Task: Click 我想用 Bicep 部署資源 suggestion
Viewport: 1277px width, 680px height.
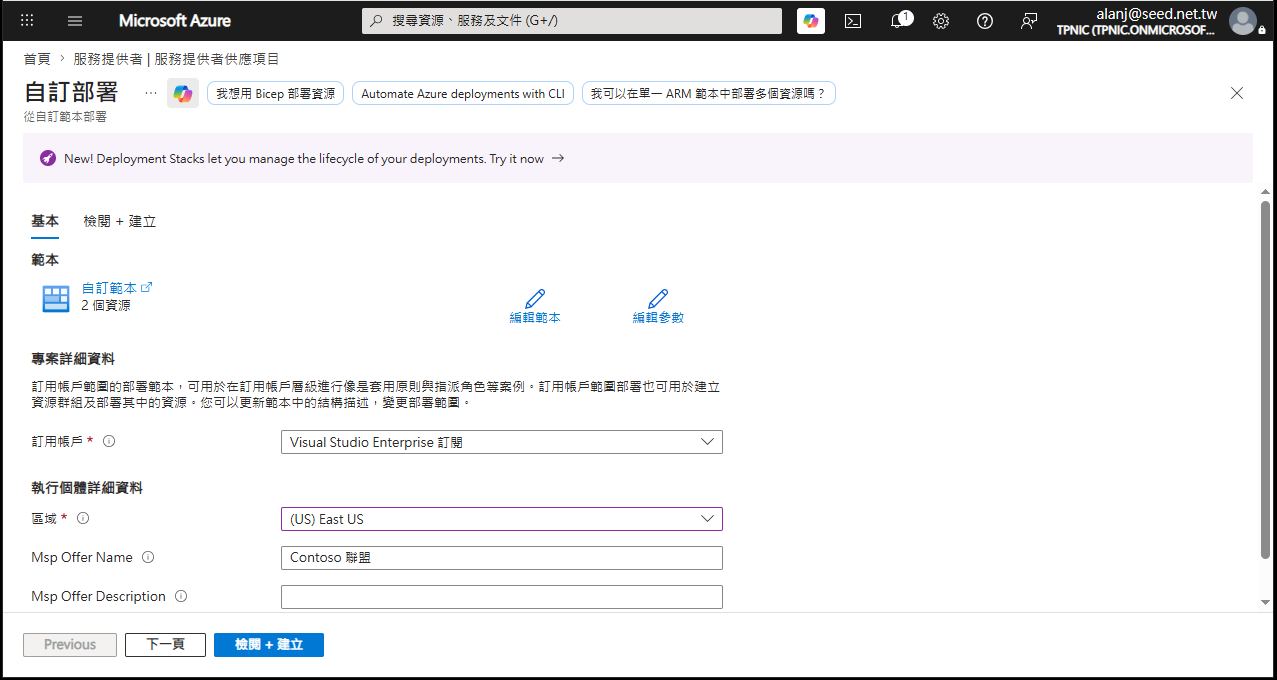Action: coord(276,93)
